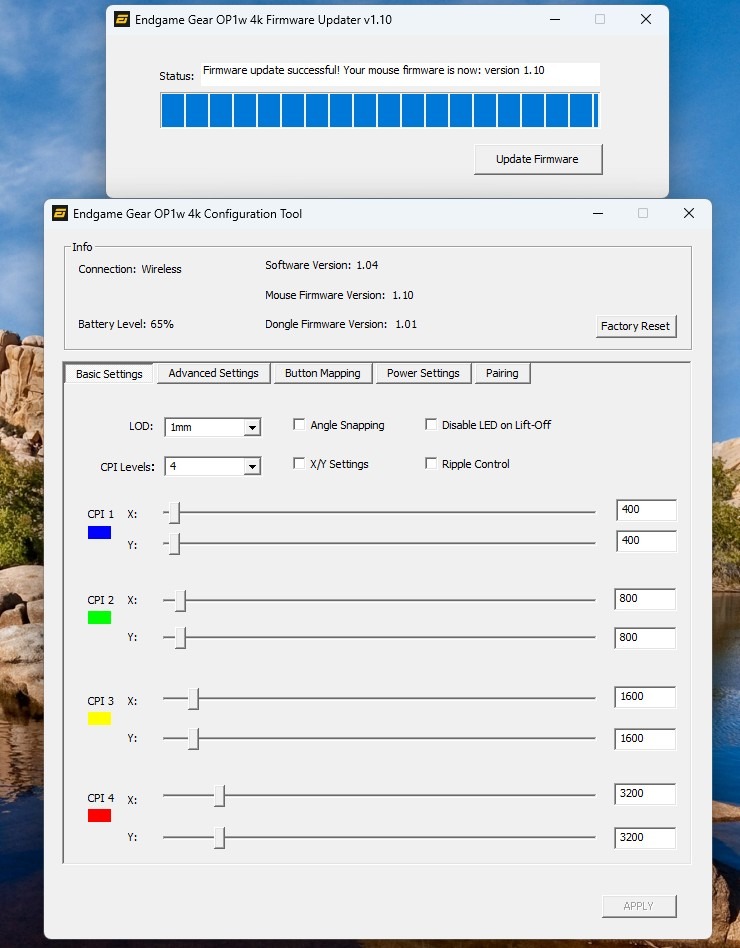This screenshot has height=948, width=740.
Task: Expand the CPI Levels dropdown
Action: point(213,466)
